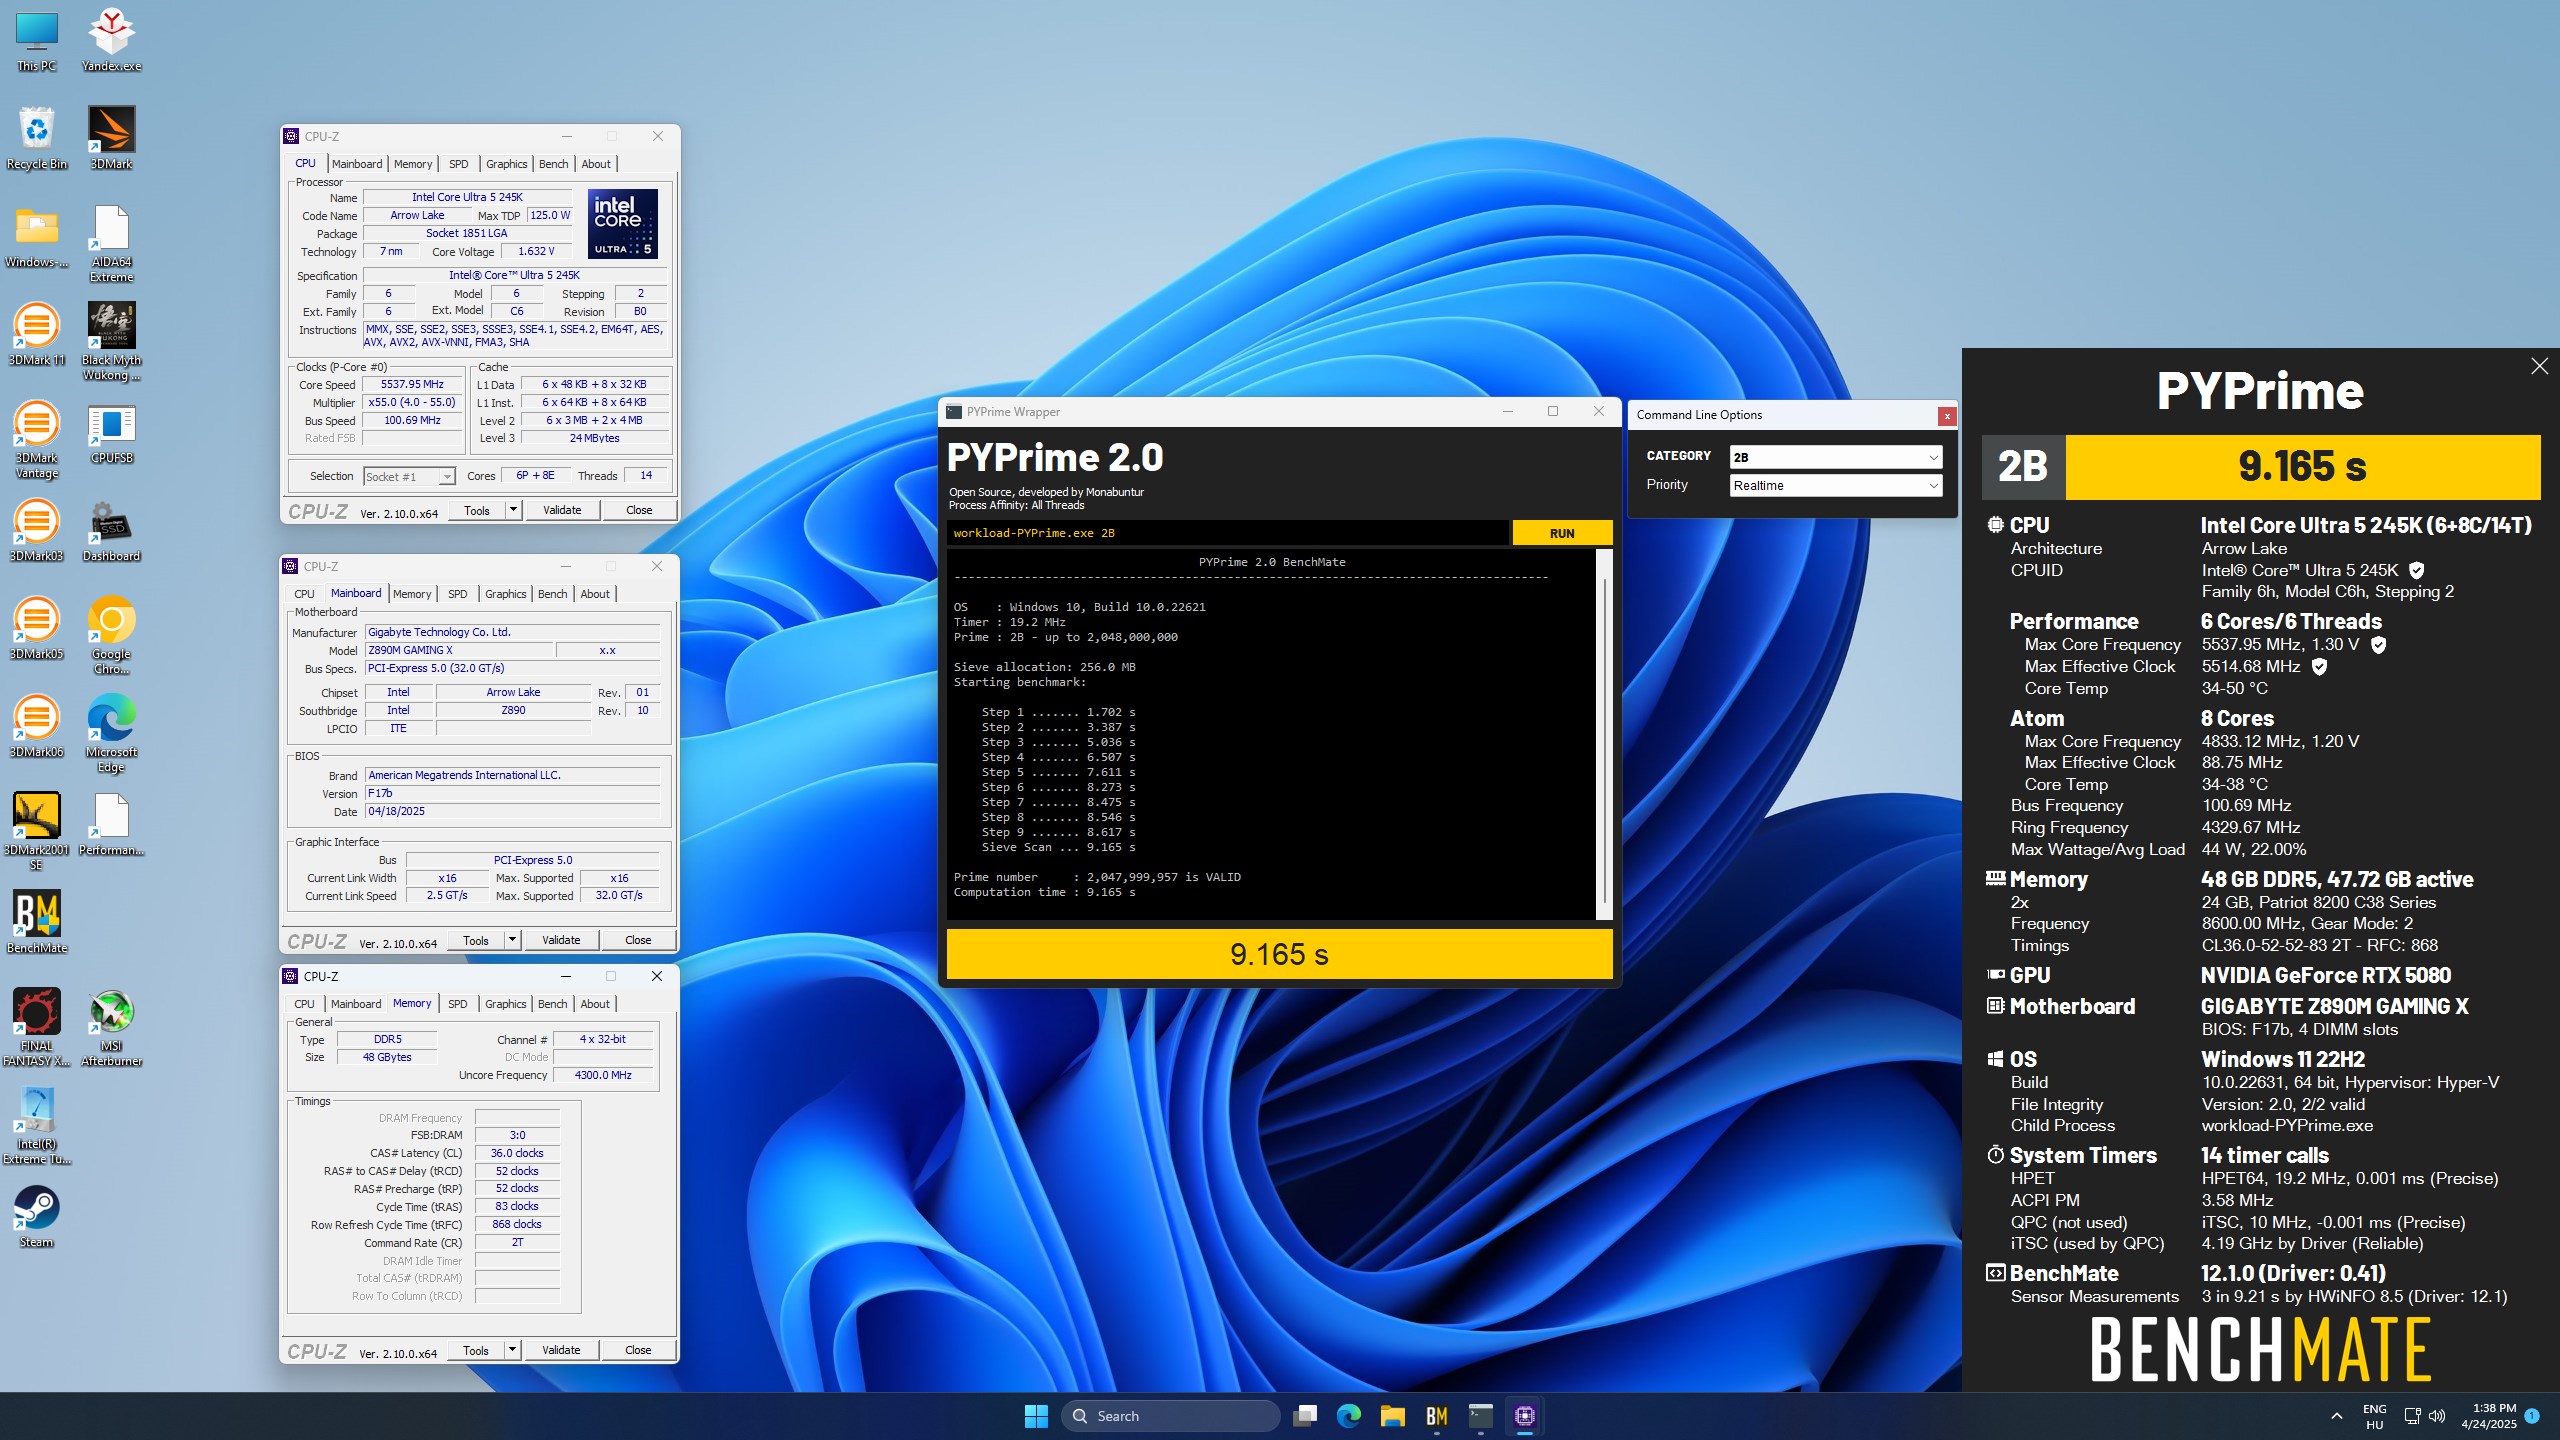Open SPD tab in top CPU-Z window
This screenshot has width=2560, height=1440.
(458, 164)
